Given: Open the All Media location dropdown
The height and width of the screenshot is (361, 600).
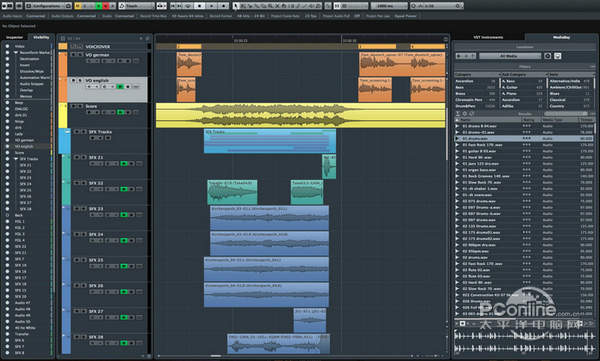Looking at the screenshot, I should click(x=510, y=56).
